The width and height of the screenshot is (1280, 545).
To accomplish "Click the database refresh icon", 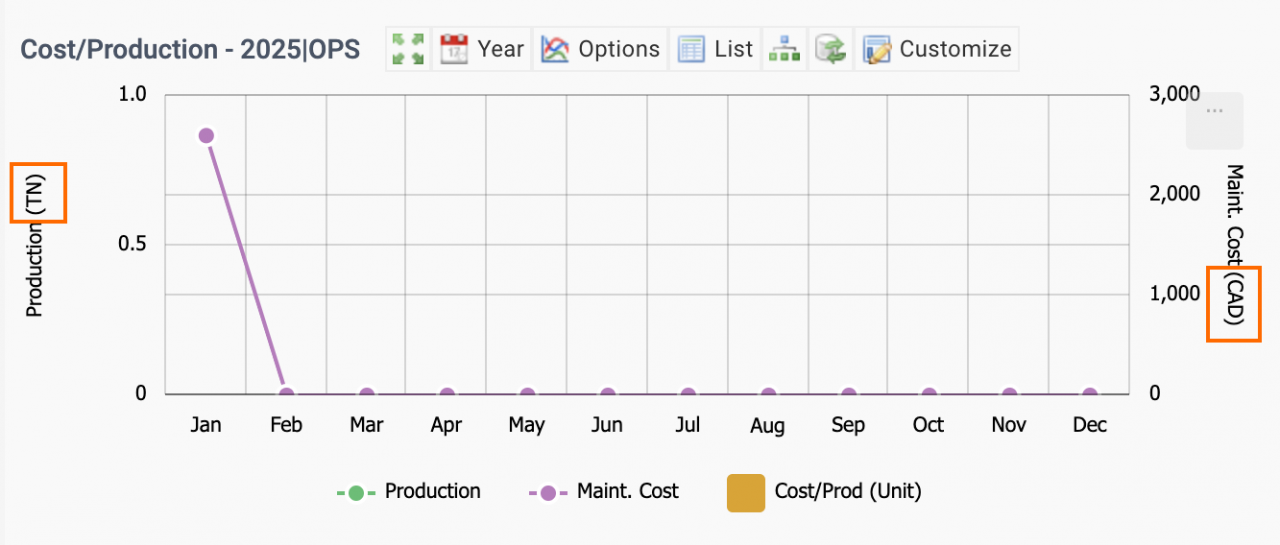I will [830, 49].
